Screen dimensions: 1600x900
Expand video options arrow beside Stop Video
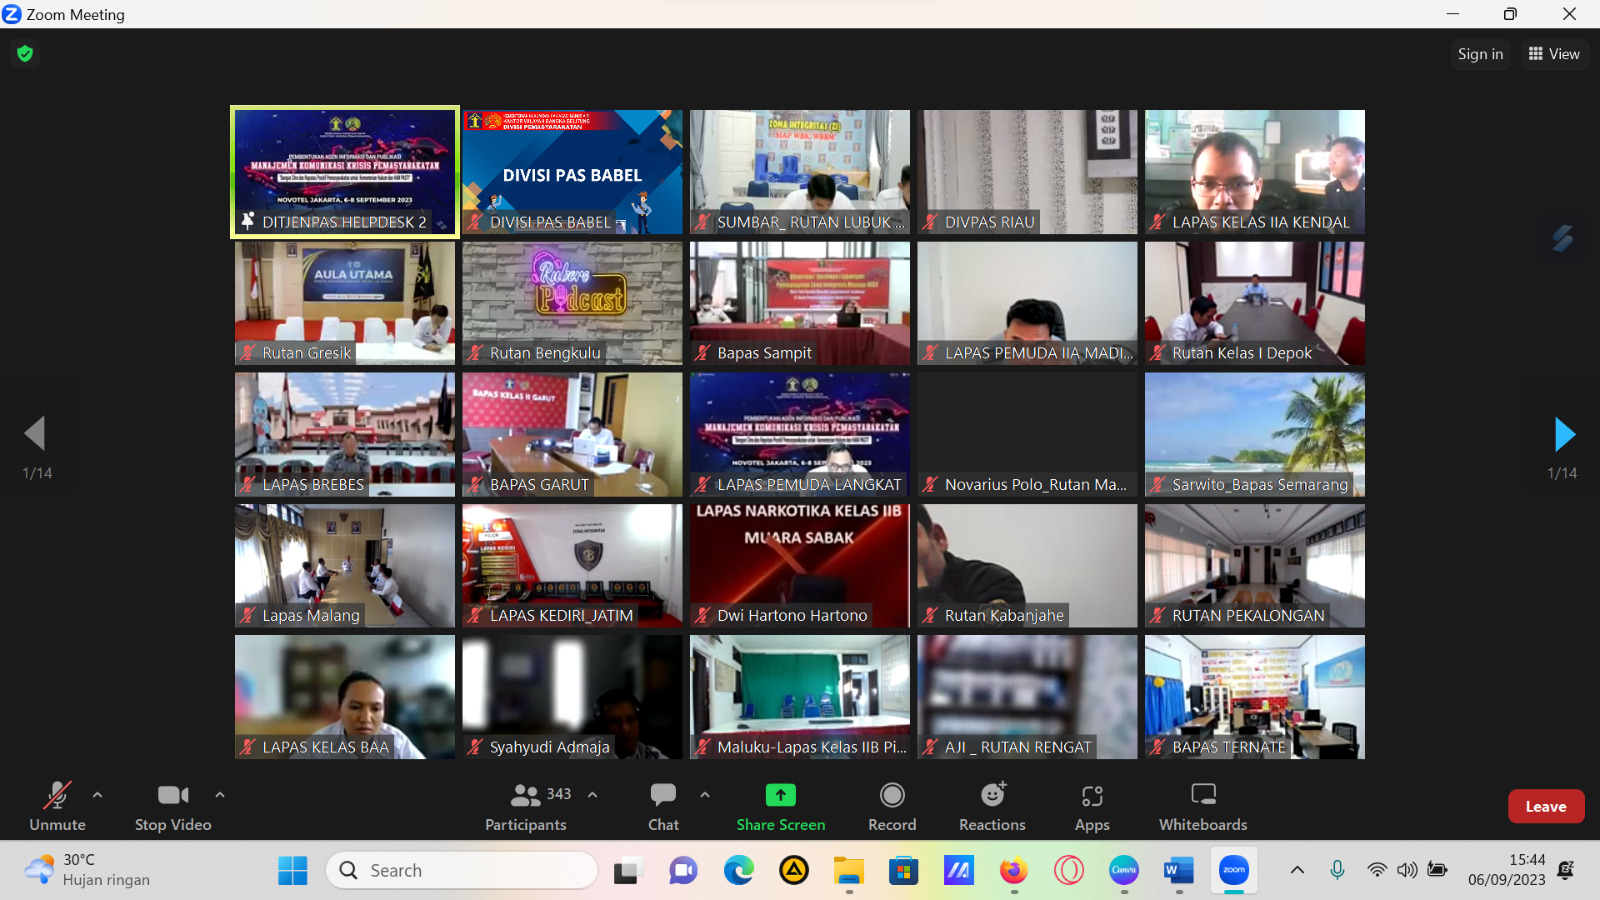220,795
